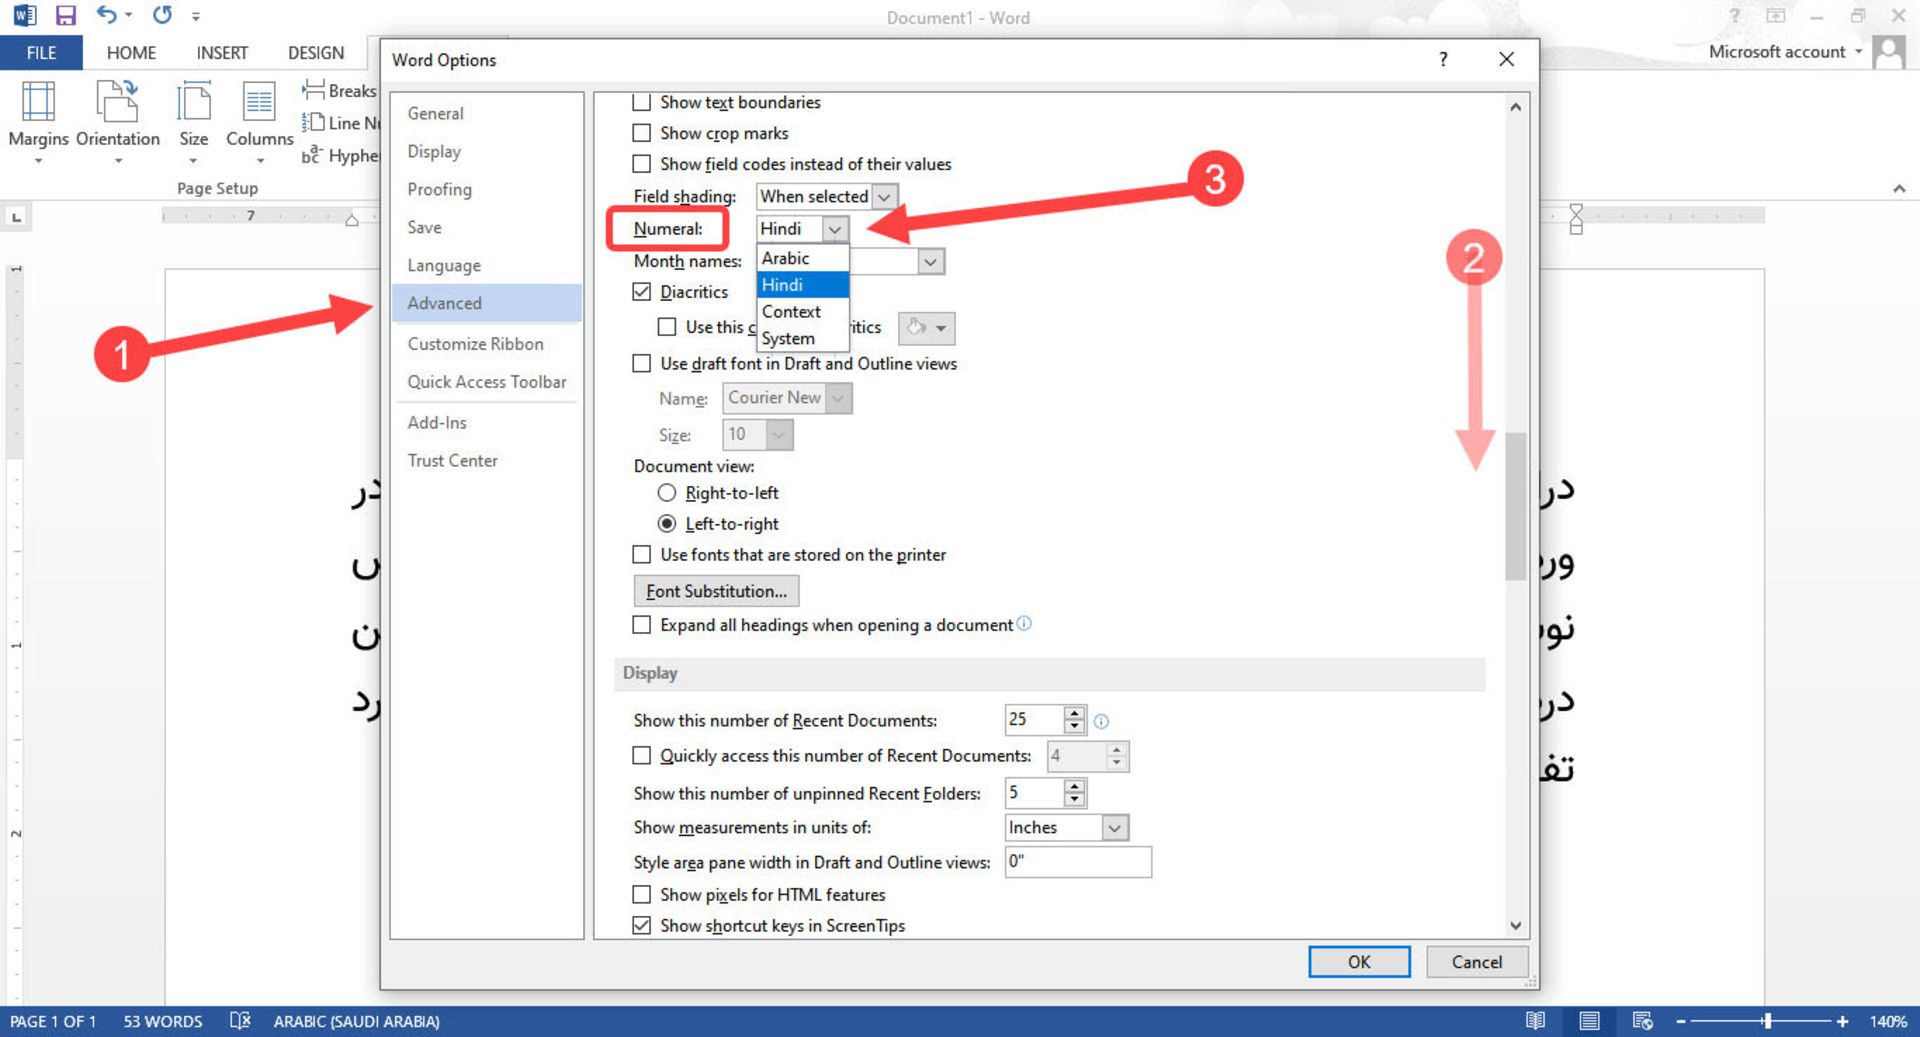Screen dimensions: 1920x1037
Task: Open the FILE tab
Action: (41, 53)
